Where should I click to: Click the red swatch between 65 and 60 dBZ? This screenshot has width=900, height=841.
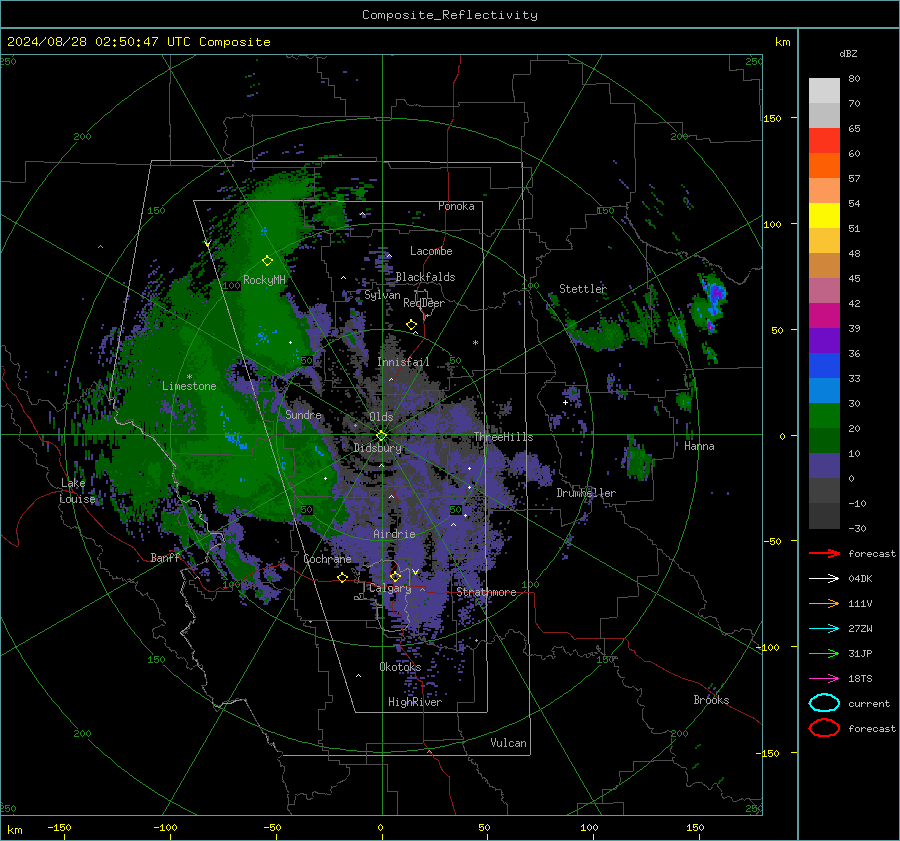point(824,141)
